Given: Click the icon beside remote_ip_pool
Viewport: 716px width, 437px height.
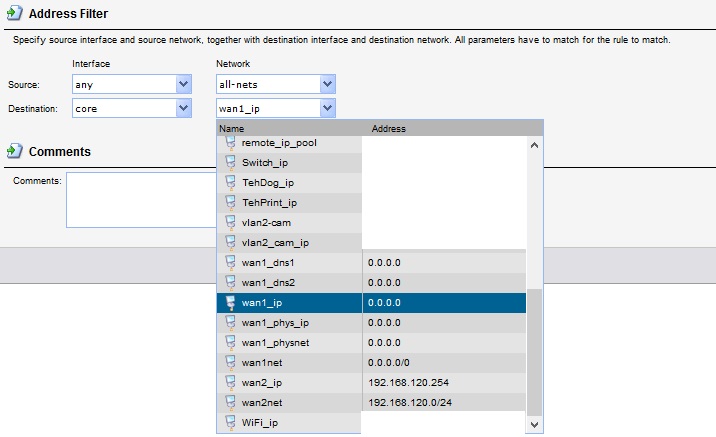Looking at the screenshot, I should pyautogui.click(x=230, y=143).
